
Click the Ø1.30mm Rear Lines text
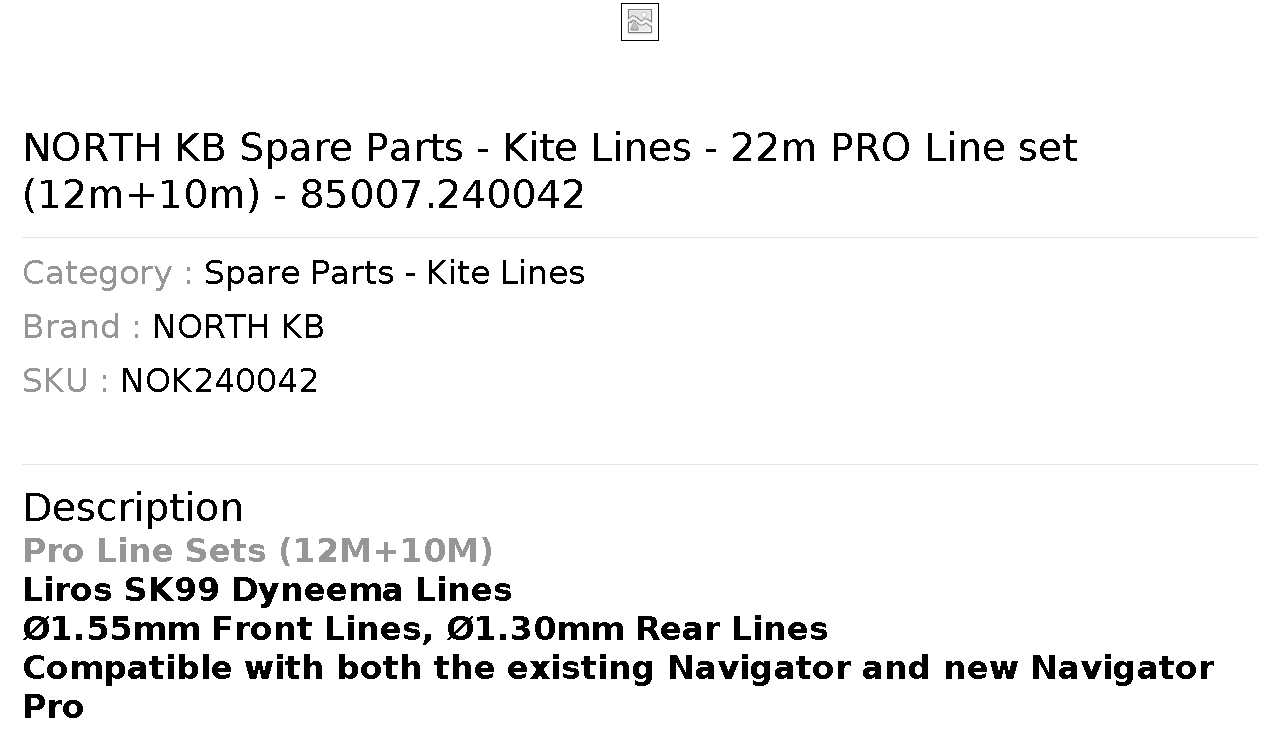(637, 629)
